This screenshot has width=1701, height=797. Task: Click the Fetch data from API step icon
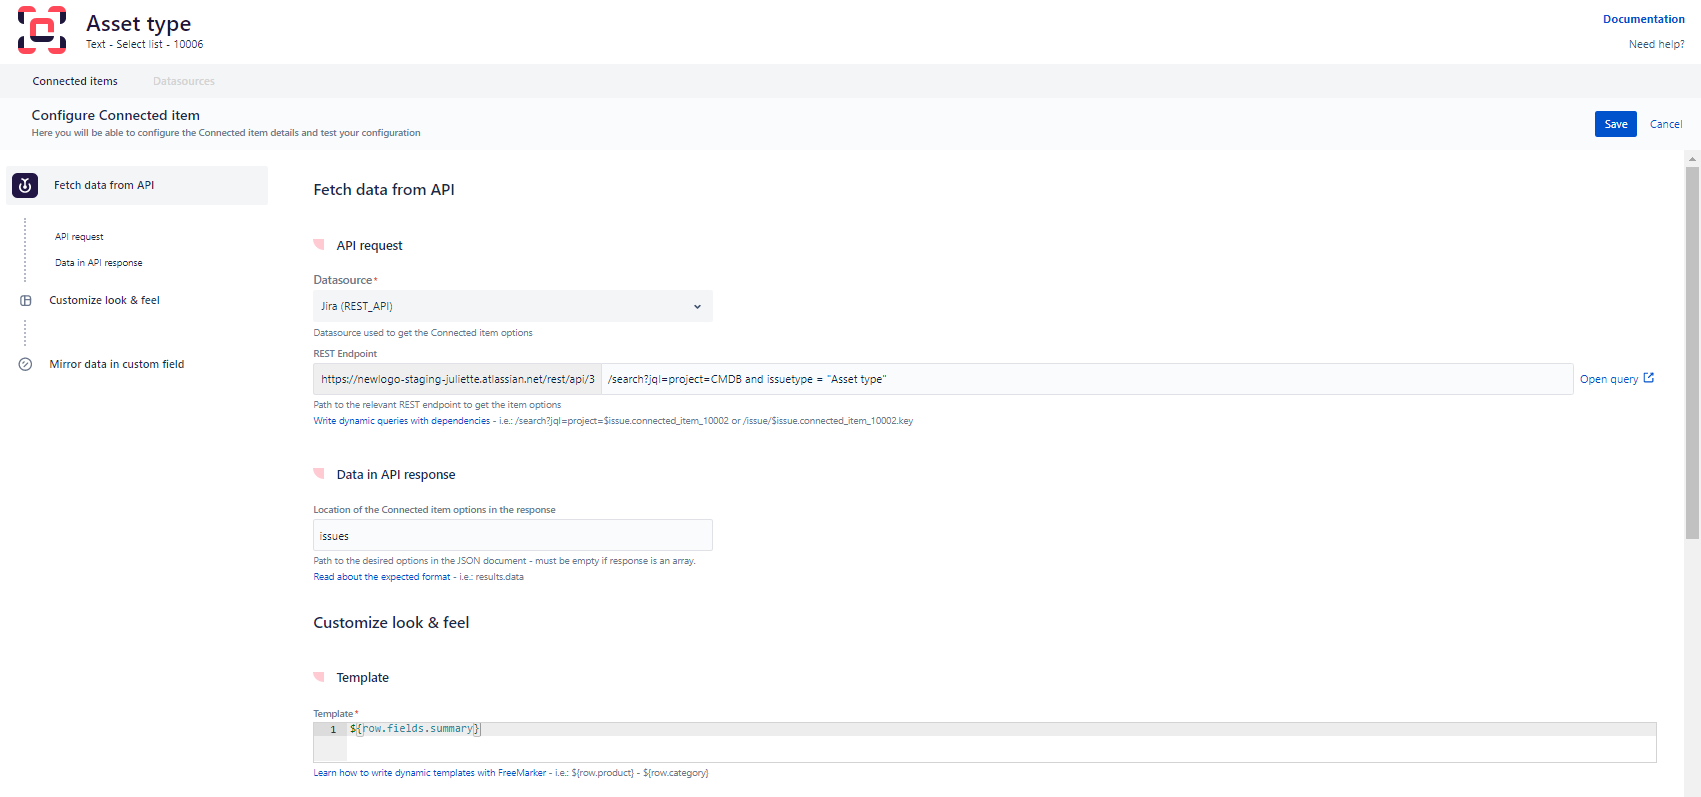pyautogui.click(x=25, y=185)
